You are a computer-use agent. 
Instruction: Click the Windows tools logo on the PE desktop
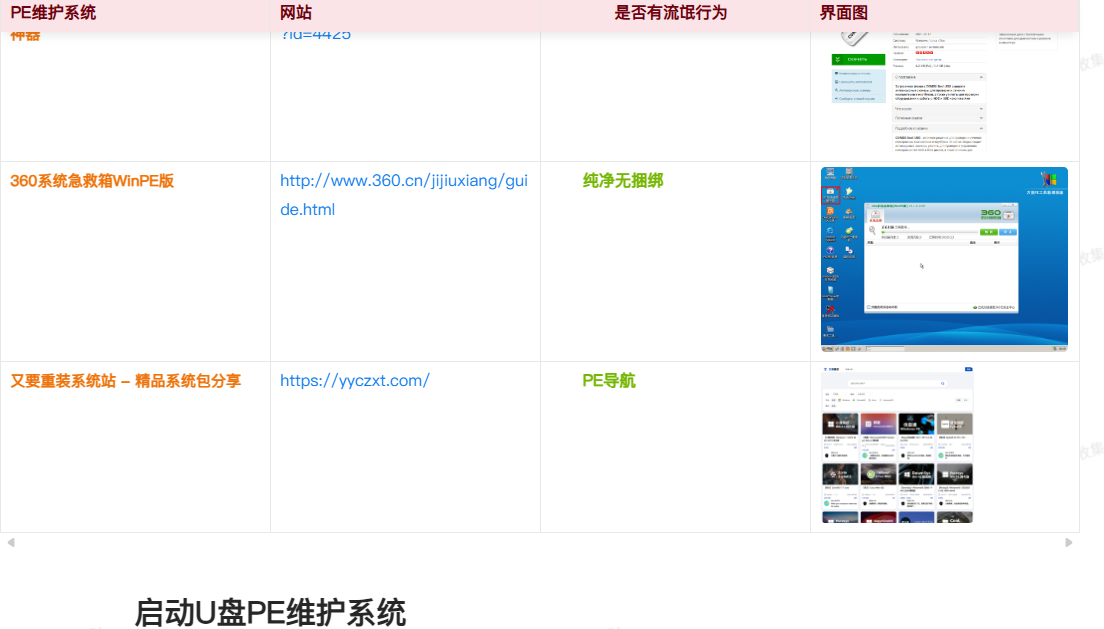pos(1048,180)
